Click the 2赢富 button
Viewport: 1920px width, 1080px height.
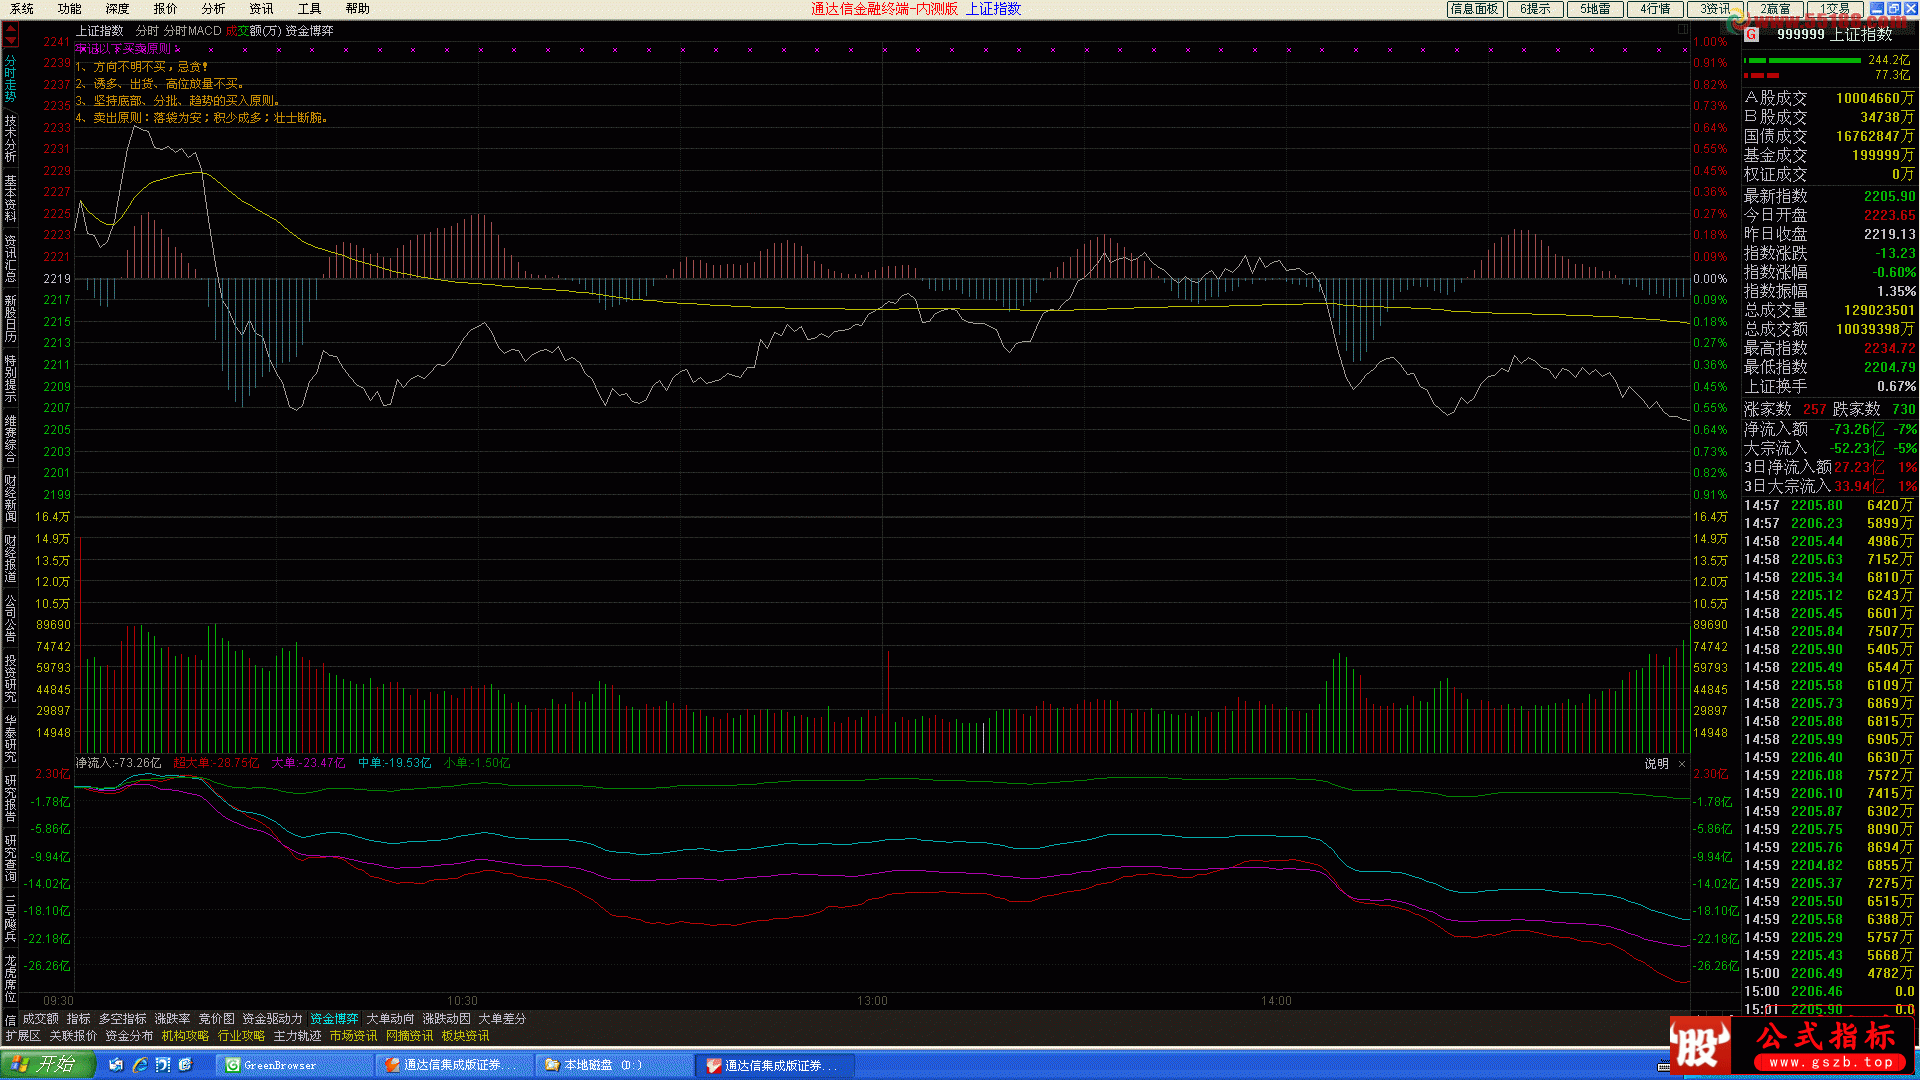[1775, 9]
